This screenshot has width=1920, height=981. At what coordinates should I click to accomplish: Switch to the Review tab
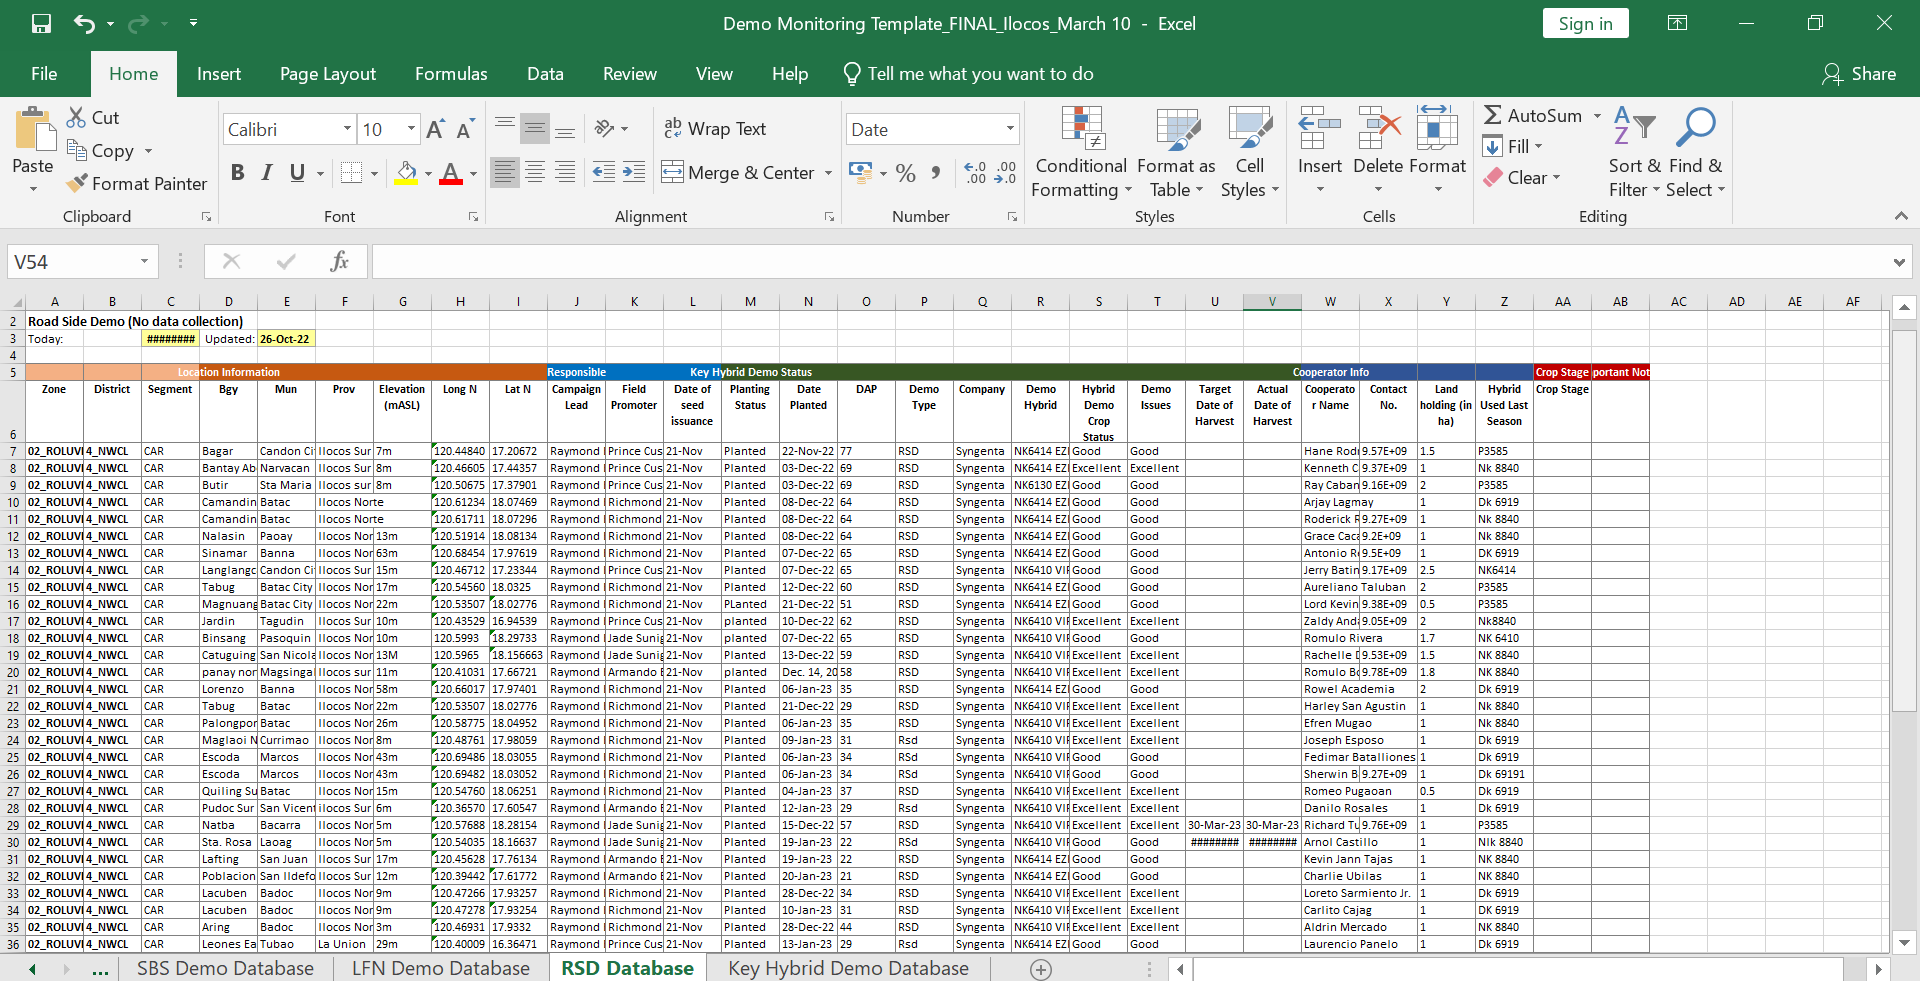click(630, 74)
